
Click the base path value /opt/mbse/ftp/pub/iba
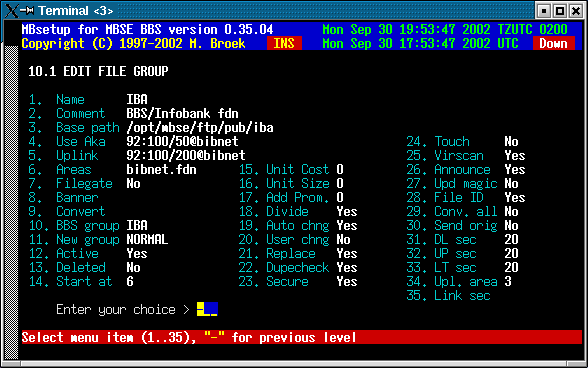200,128
